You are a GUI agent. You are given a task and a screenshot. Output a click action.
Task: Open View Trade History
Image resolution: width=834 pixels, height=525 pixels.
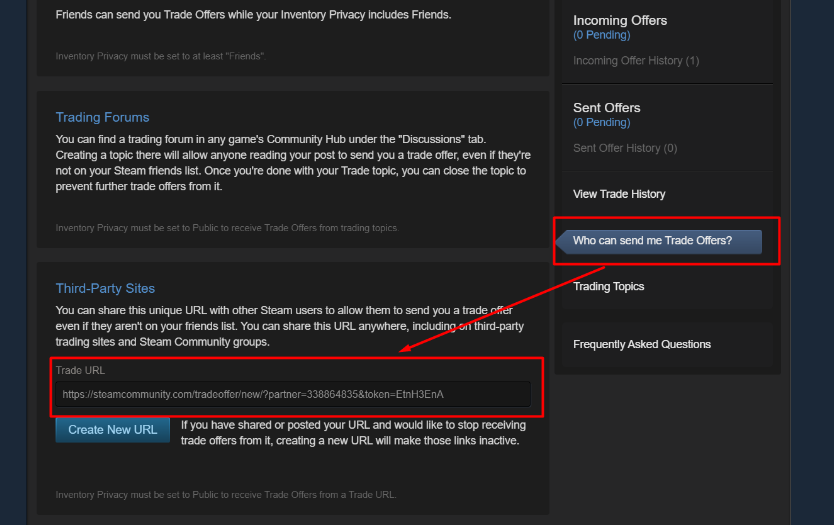tap(619, 194)
